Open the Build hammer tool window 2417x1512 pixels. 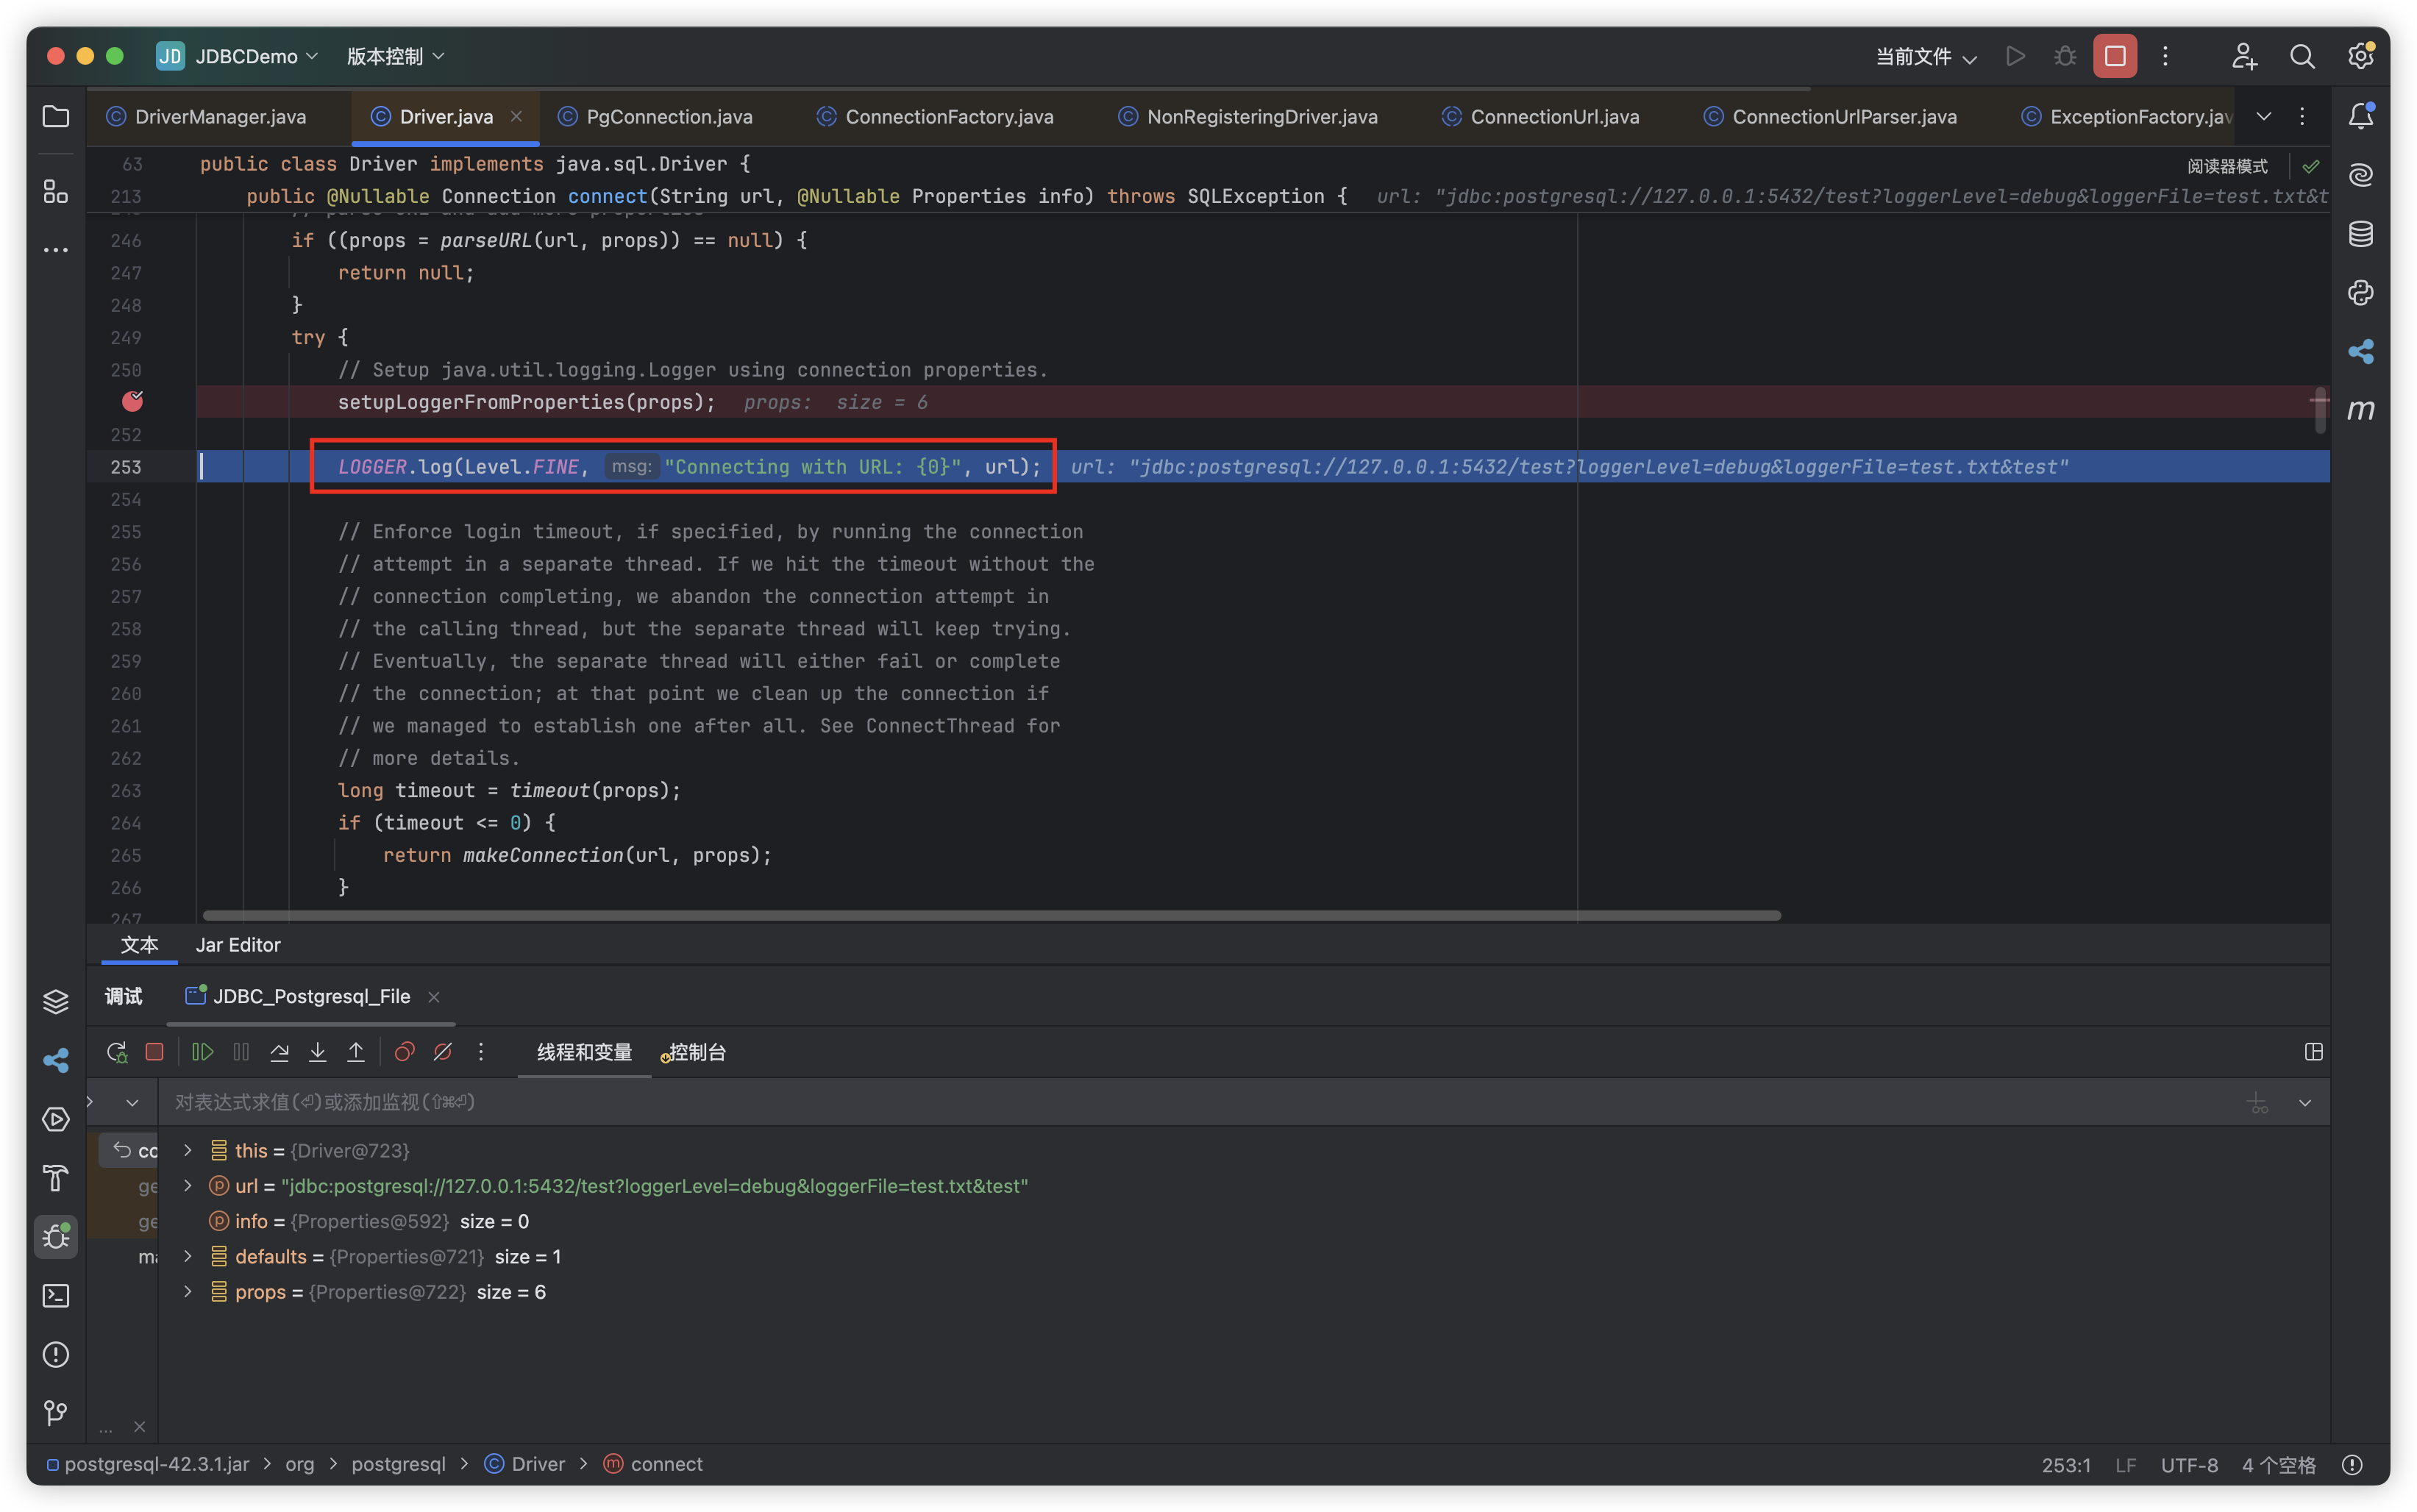click(56, 1178)
